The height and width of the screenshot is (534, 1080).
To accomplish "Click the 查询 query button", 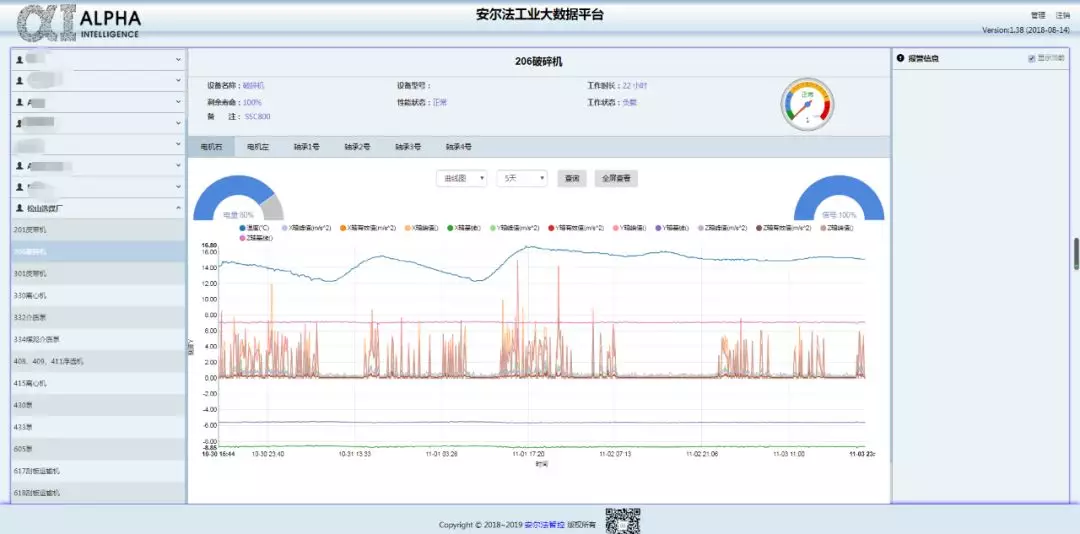I will tap(571, 178).
